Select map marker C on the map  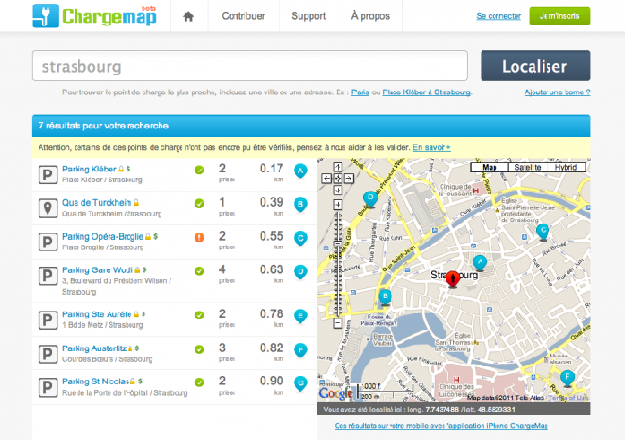pyautogui.click(x=542, y=232)
